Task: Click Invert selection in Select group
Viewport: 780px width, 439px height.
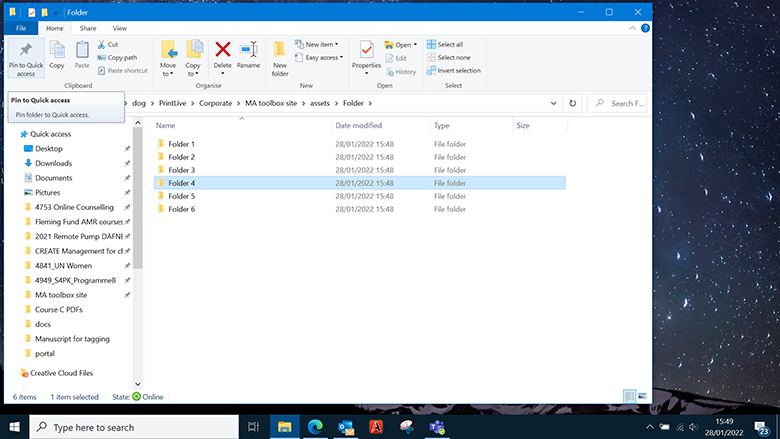Action: coord(453,71)
